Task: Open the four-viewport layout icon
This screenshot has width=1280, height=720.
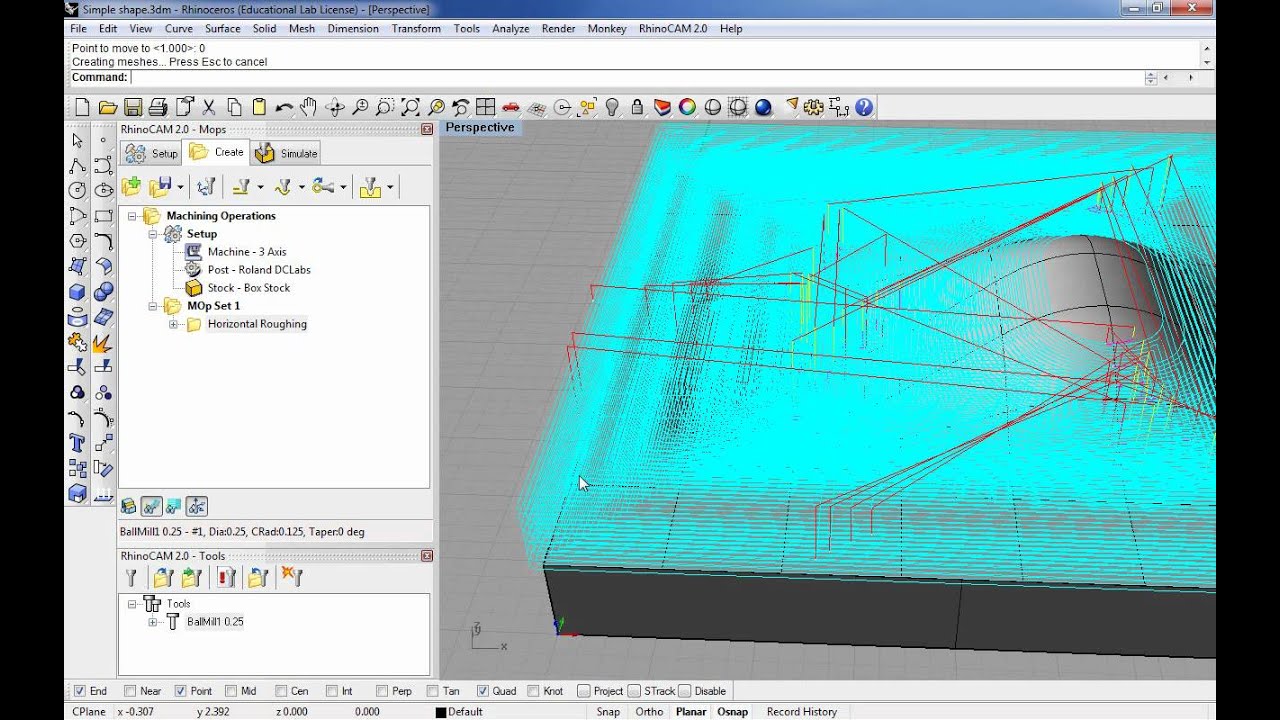Action: pos(486,107)
